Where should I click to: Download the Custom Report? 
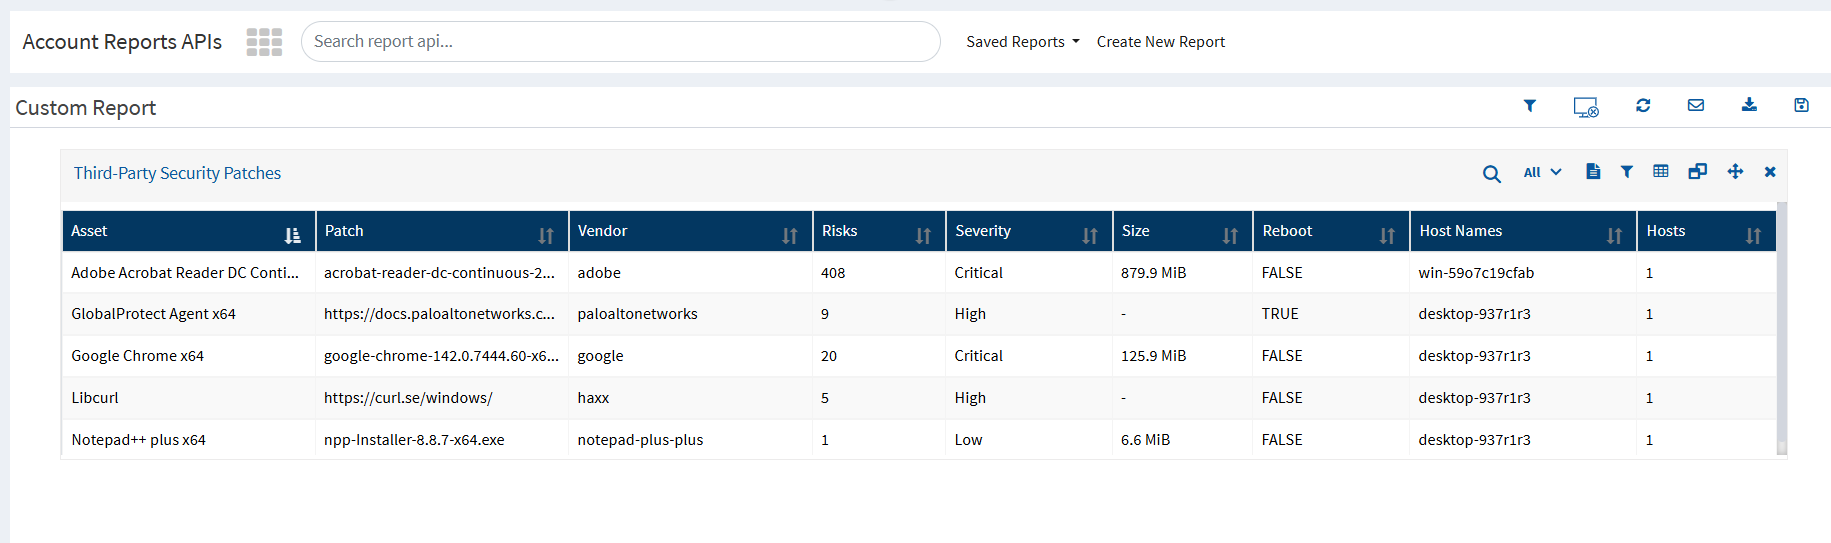[x=1749, y=106]
